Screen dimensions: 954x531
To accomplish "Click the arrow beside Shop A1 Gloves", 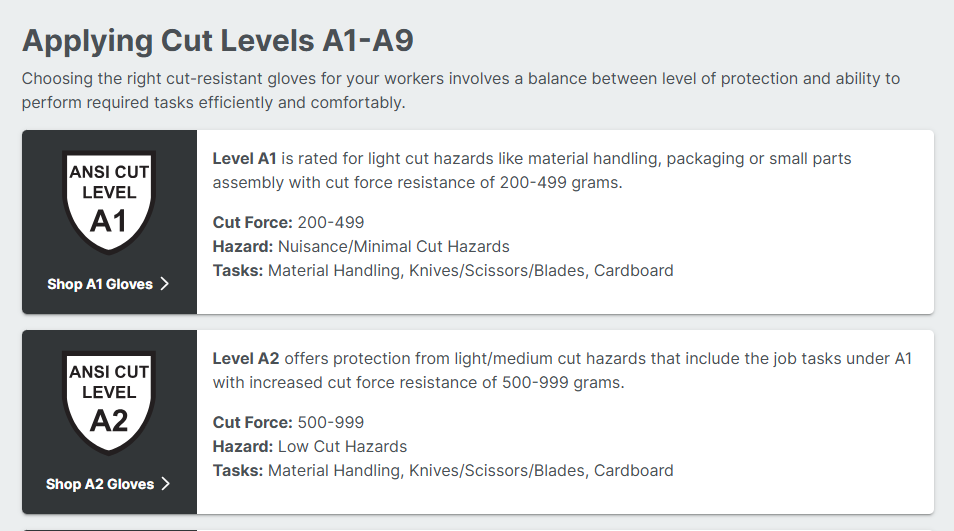I will [165, 284].
